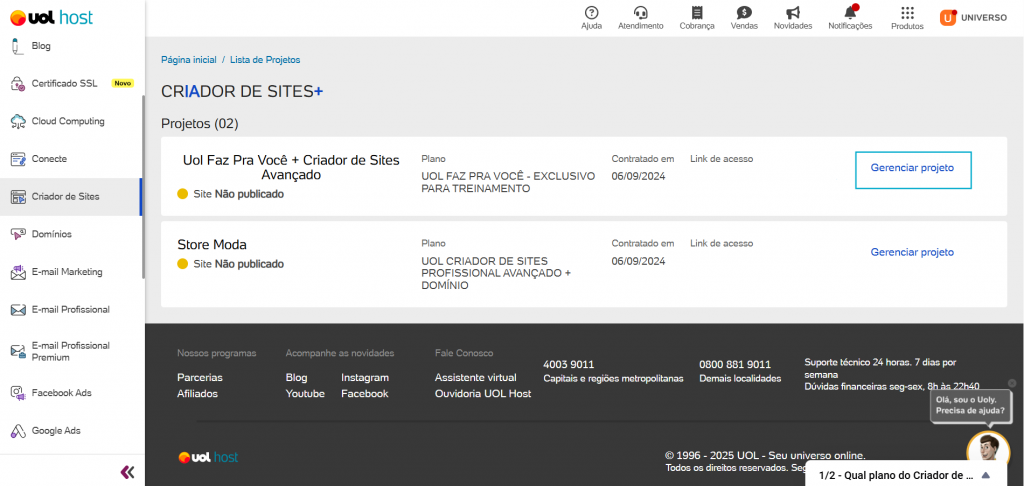Go to the Página inicial breadcrumb
Viewport: 1024px width, 486px height.
coord(189,59)
